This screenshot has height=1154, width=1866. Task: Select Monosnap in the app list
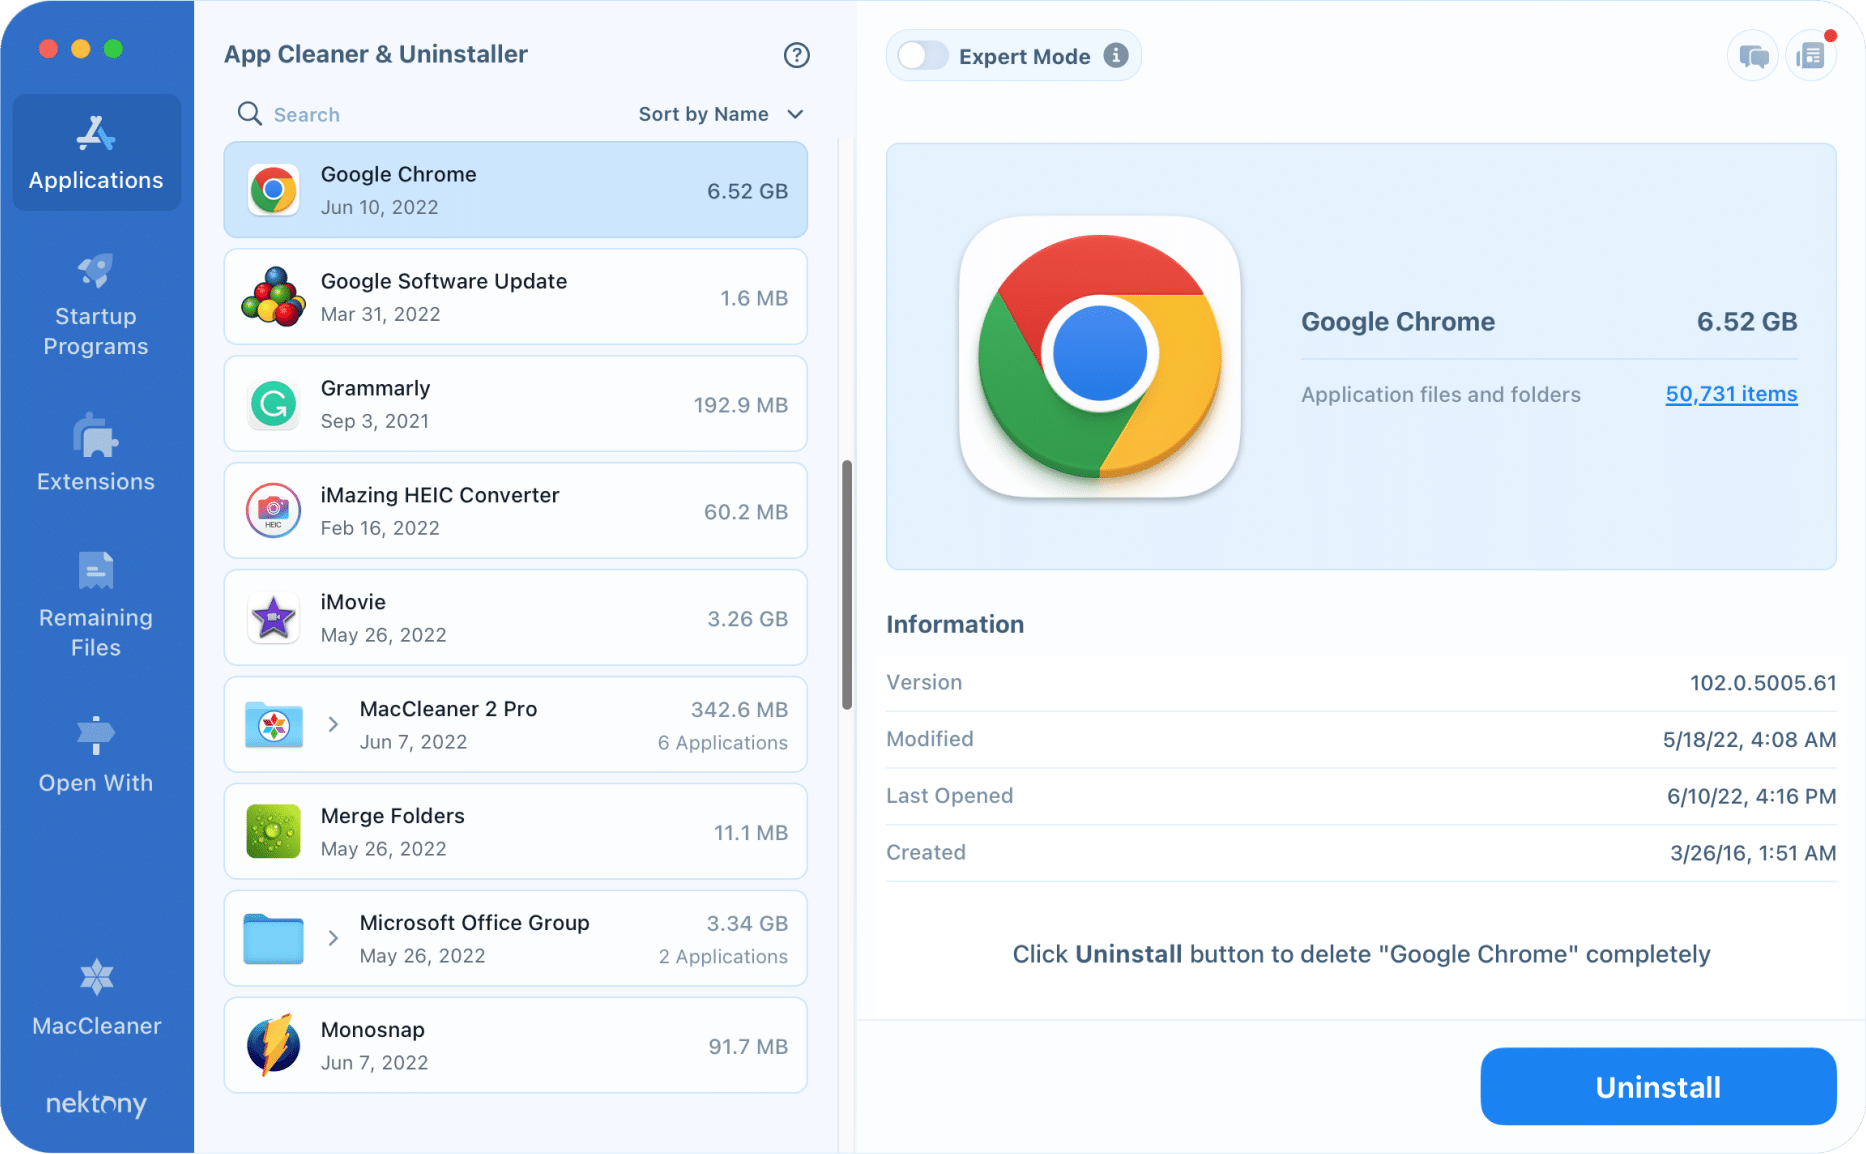click(x=372, y=1030)
